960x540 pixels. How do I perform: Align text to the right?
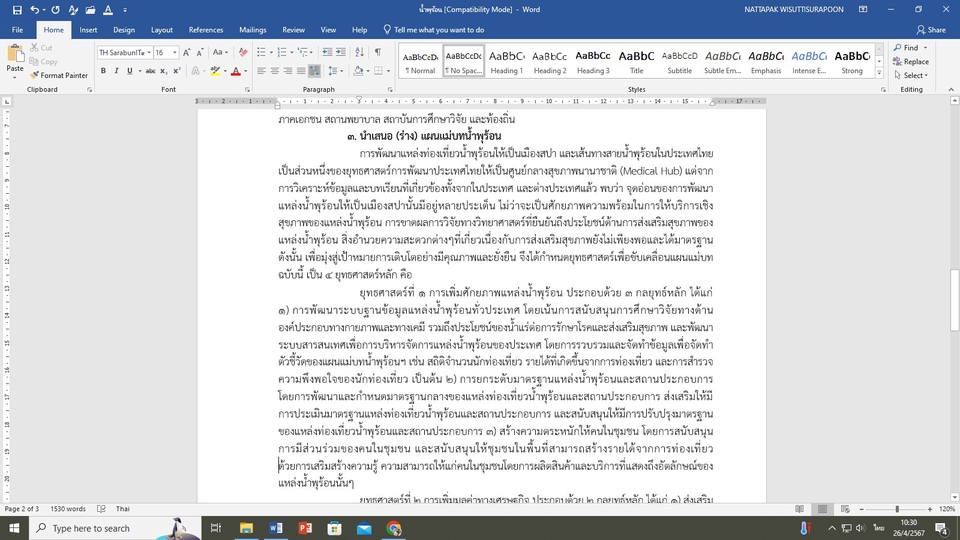(288, 71)
